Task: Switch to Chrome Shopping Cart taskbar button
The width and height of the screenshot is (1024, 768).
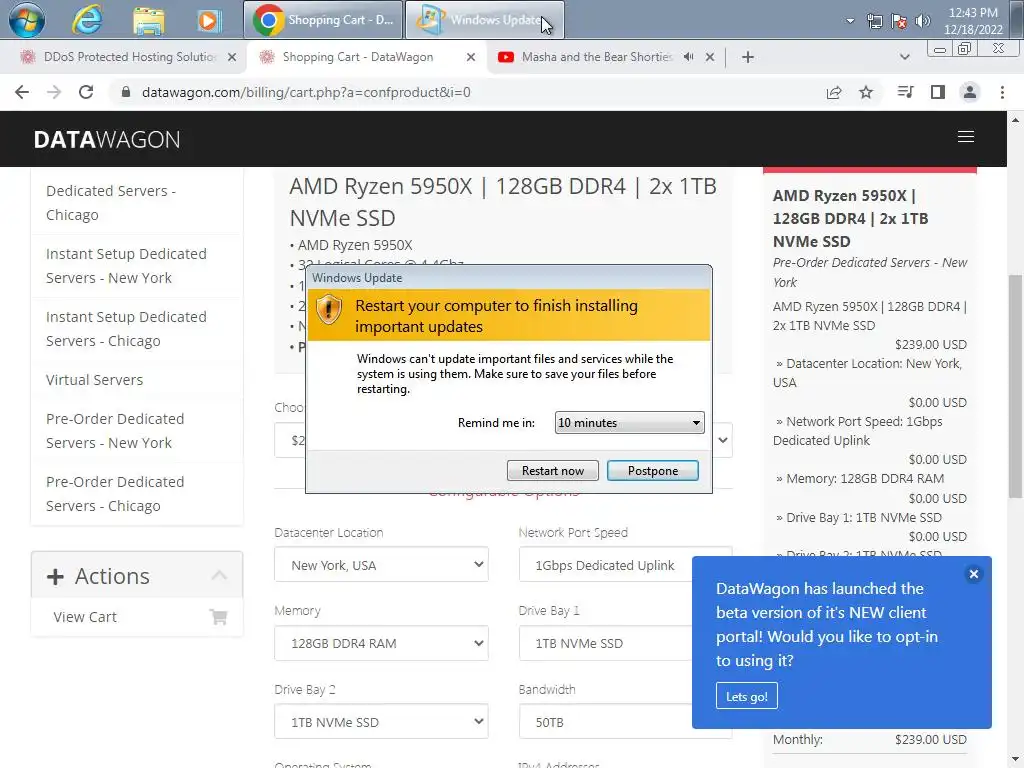Action: [x=323, y=20]
